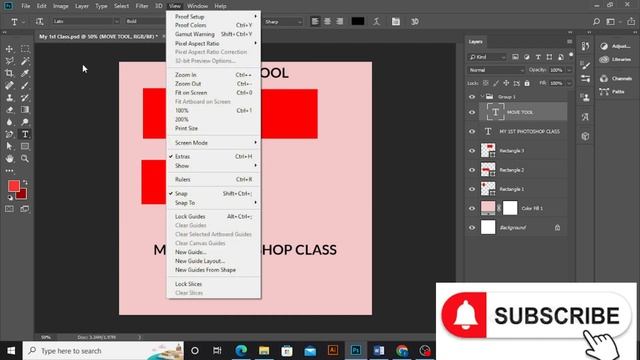Hide the Rectangle 3 layer
The image size is (640, 360).
click(472, 151)
